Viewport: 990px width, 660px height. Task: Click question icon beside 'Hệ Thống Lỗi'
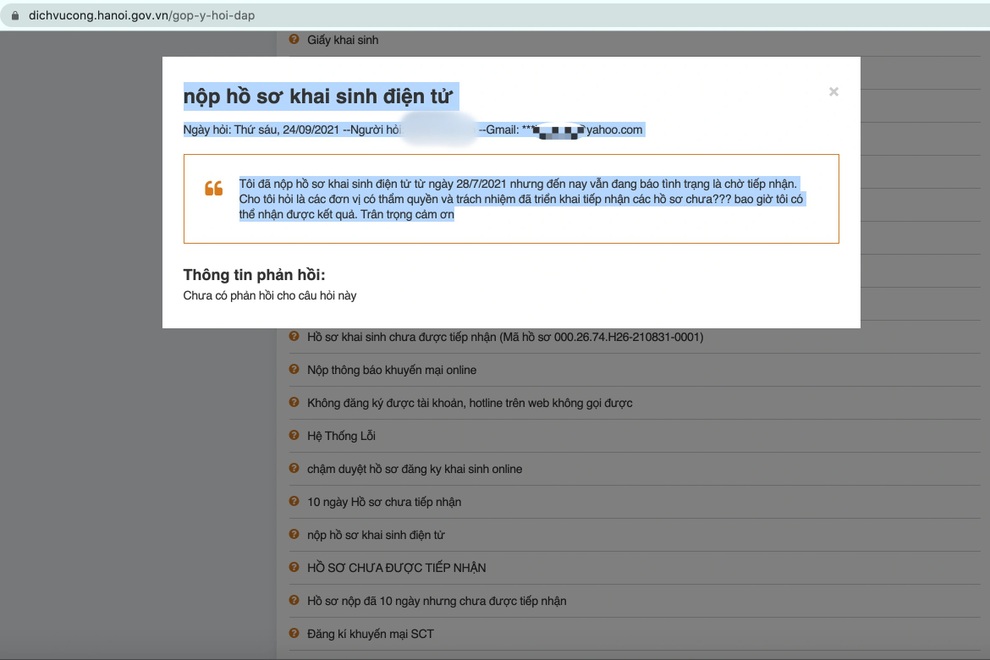pos(294,435)
